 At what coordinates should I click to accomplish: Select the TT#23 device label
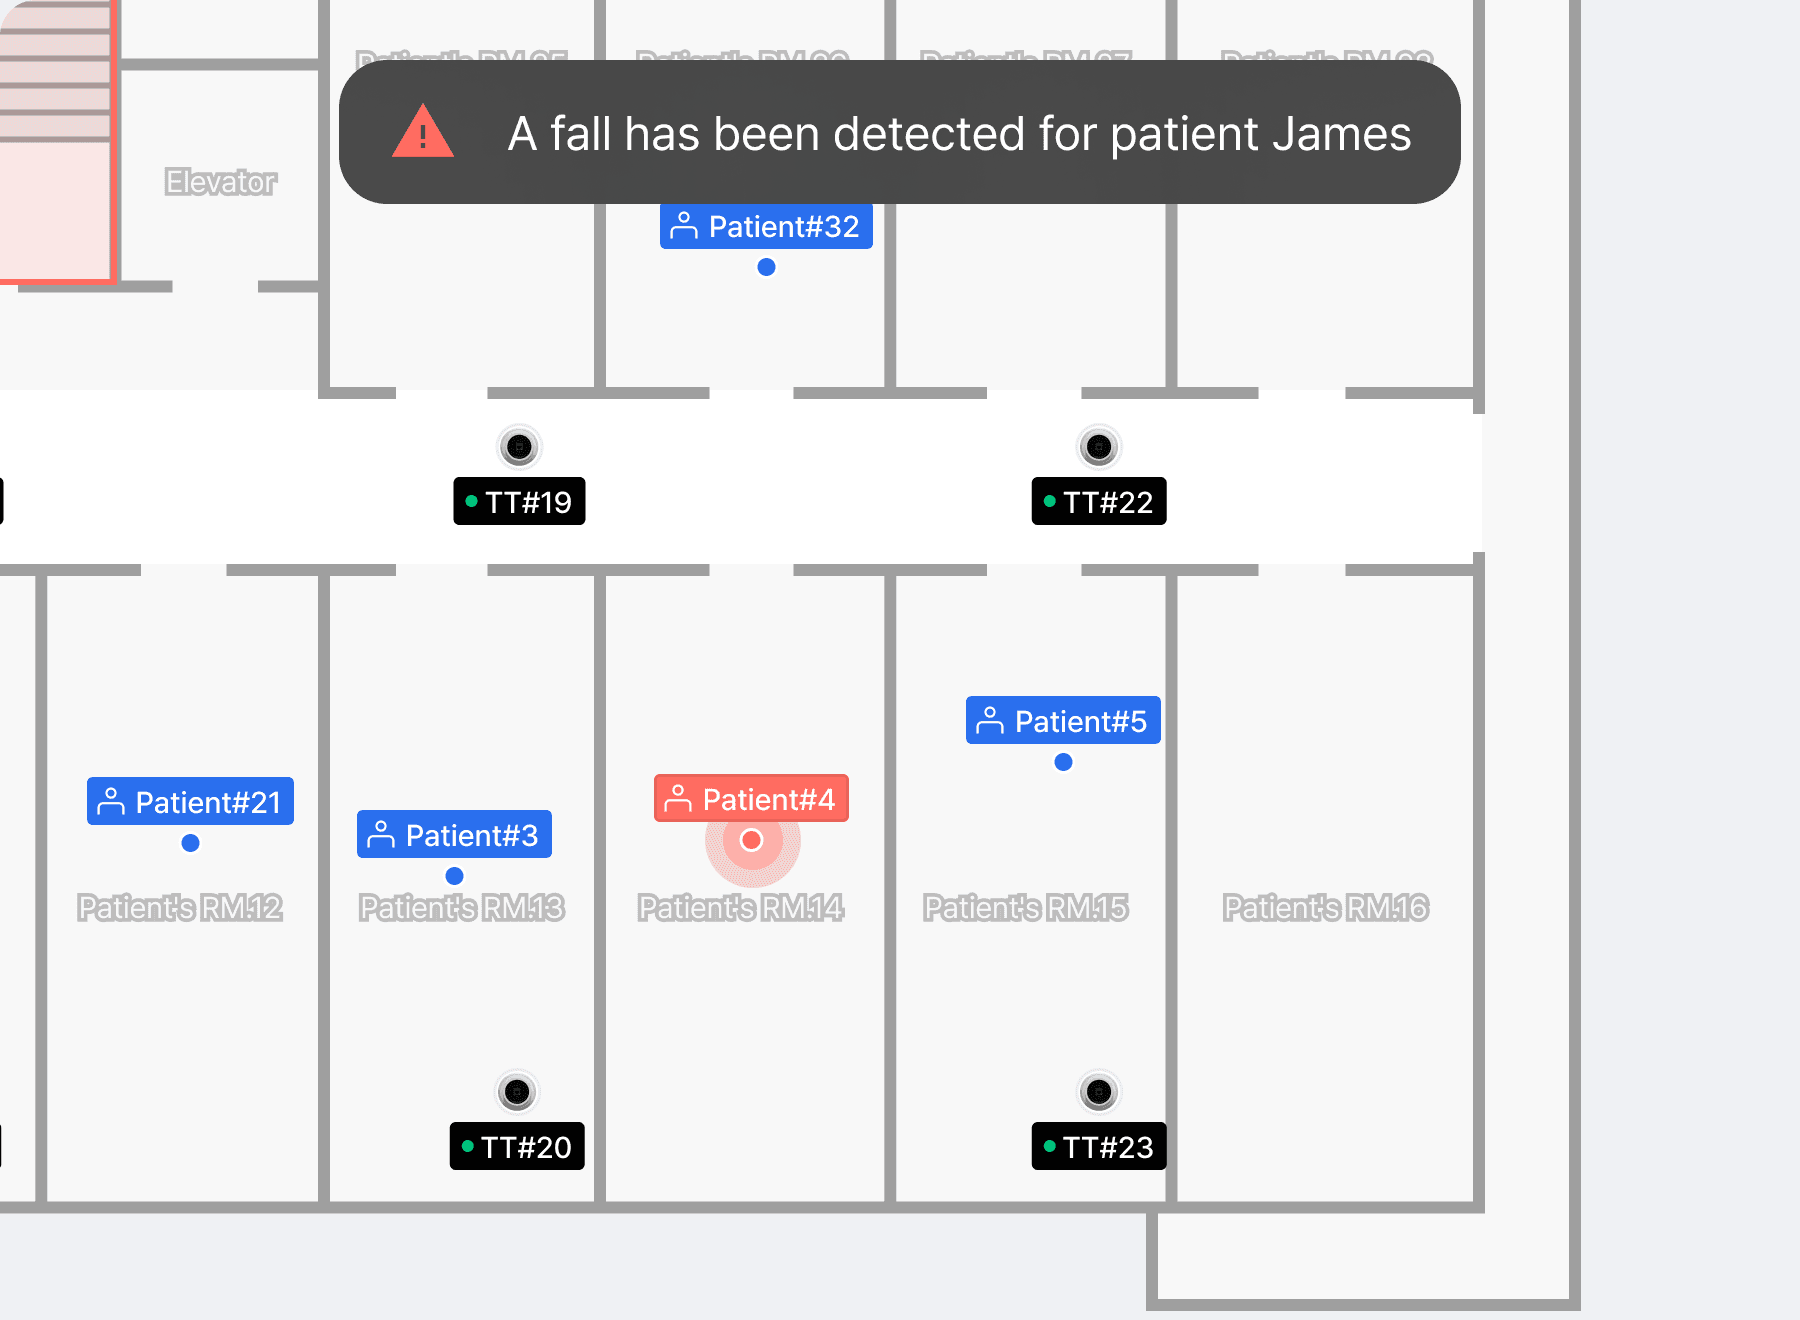tap(1099, 1147)
